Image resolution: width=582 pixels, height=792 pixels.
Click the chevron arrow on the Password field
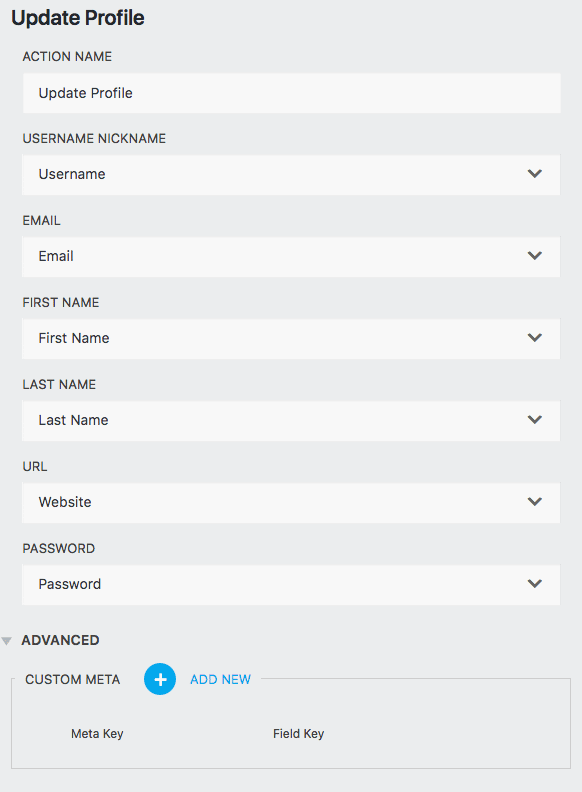click(535, 584)
